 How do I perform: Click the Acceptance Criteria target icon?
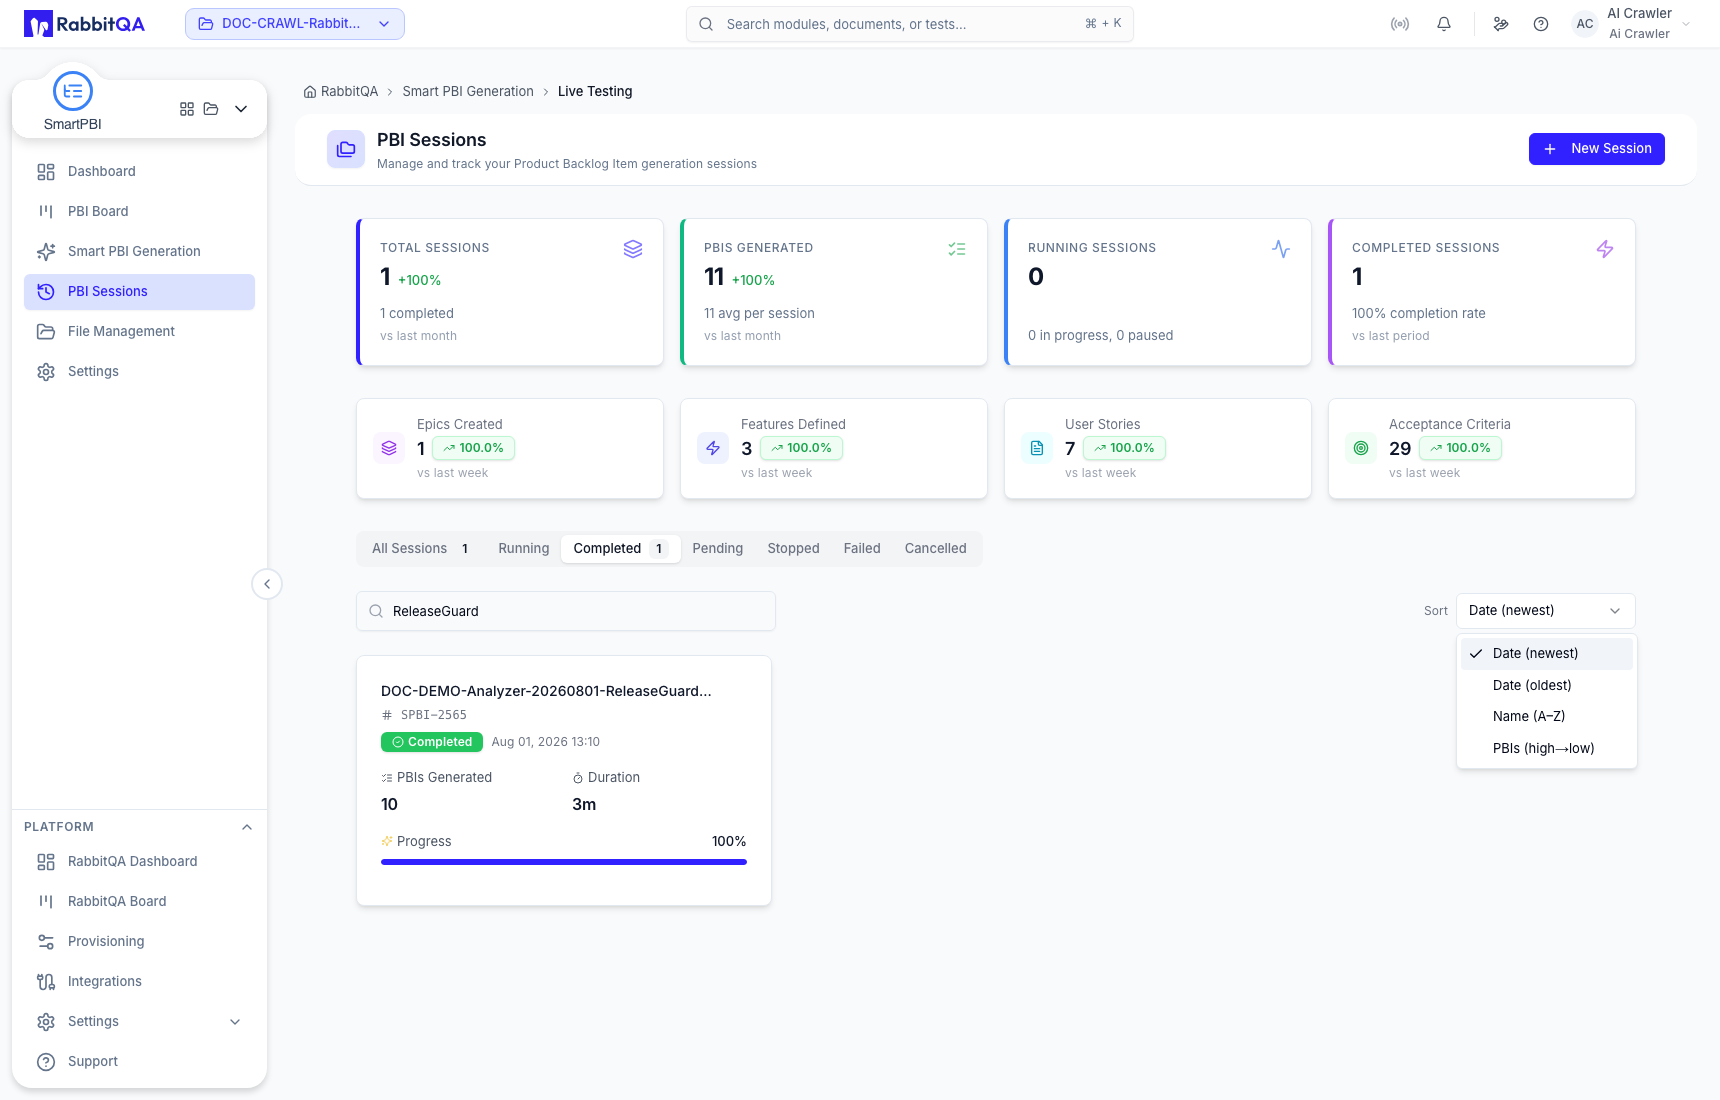click(1361, 448)
